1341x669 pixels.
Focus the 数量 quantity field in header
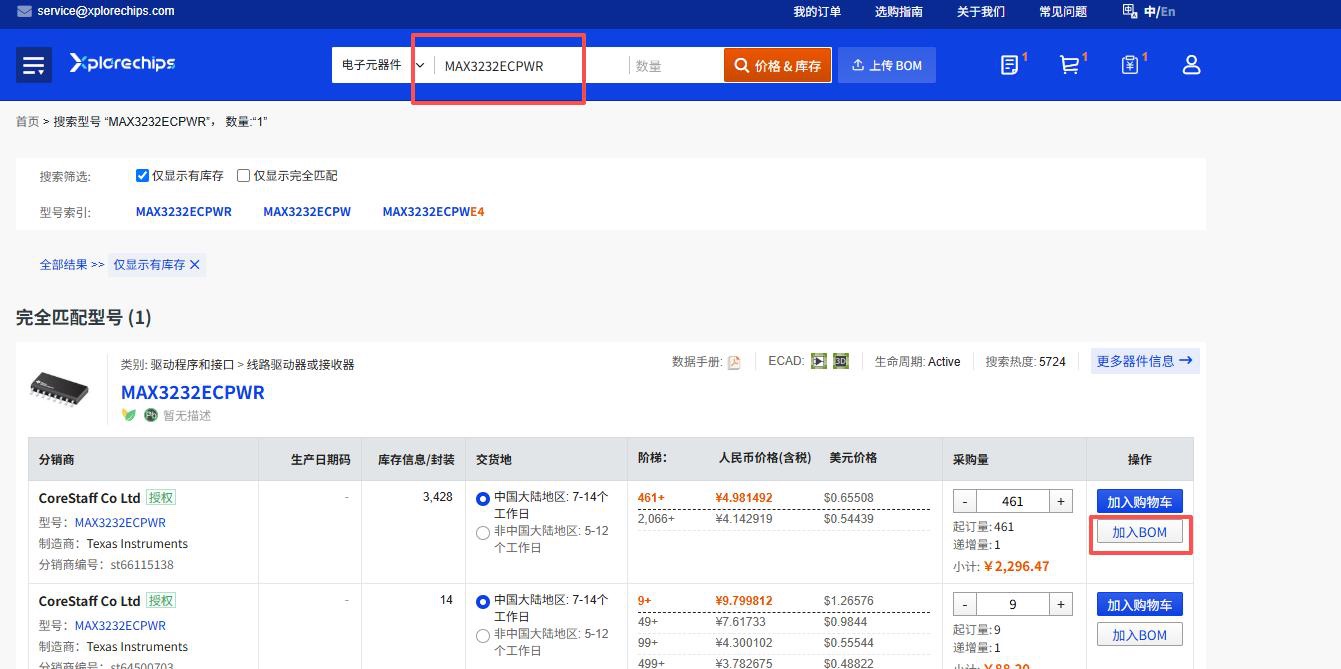point(676,66)
